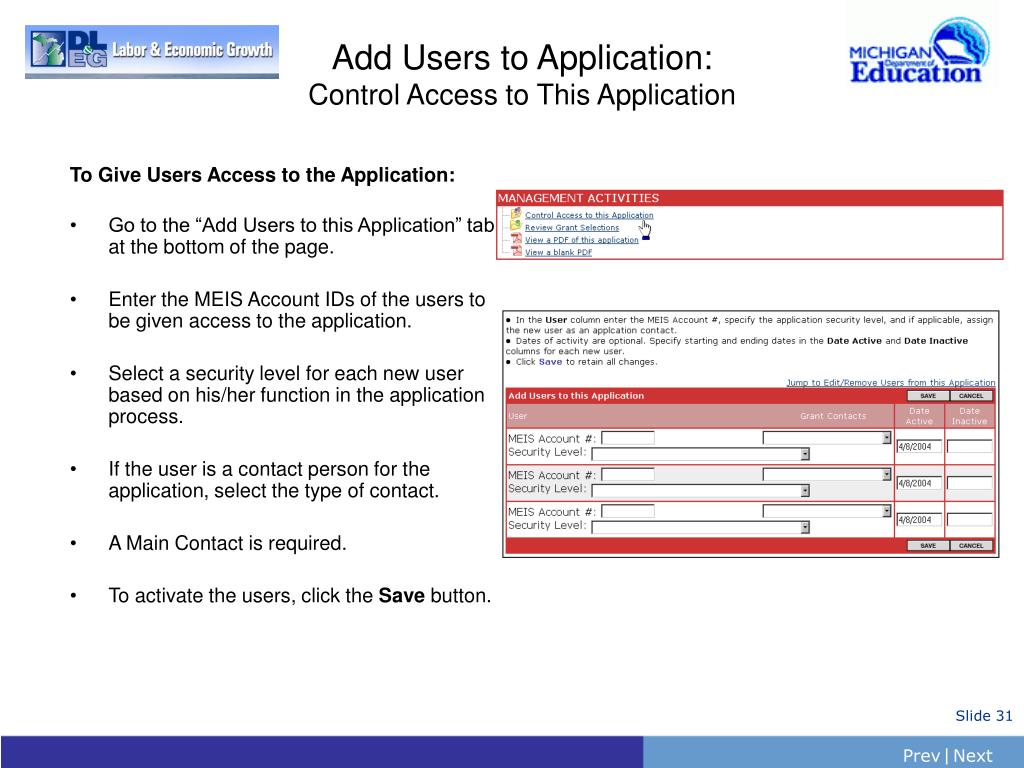Open the second row Grant Contacts dropdown
The height and width of the screenshot is (768, 1024).
827,475
